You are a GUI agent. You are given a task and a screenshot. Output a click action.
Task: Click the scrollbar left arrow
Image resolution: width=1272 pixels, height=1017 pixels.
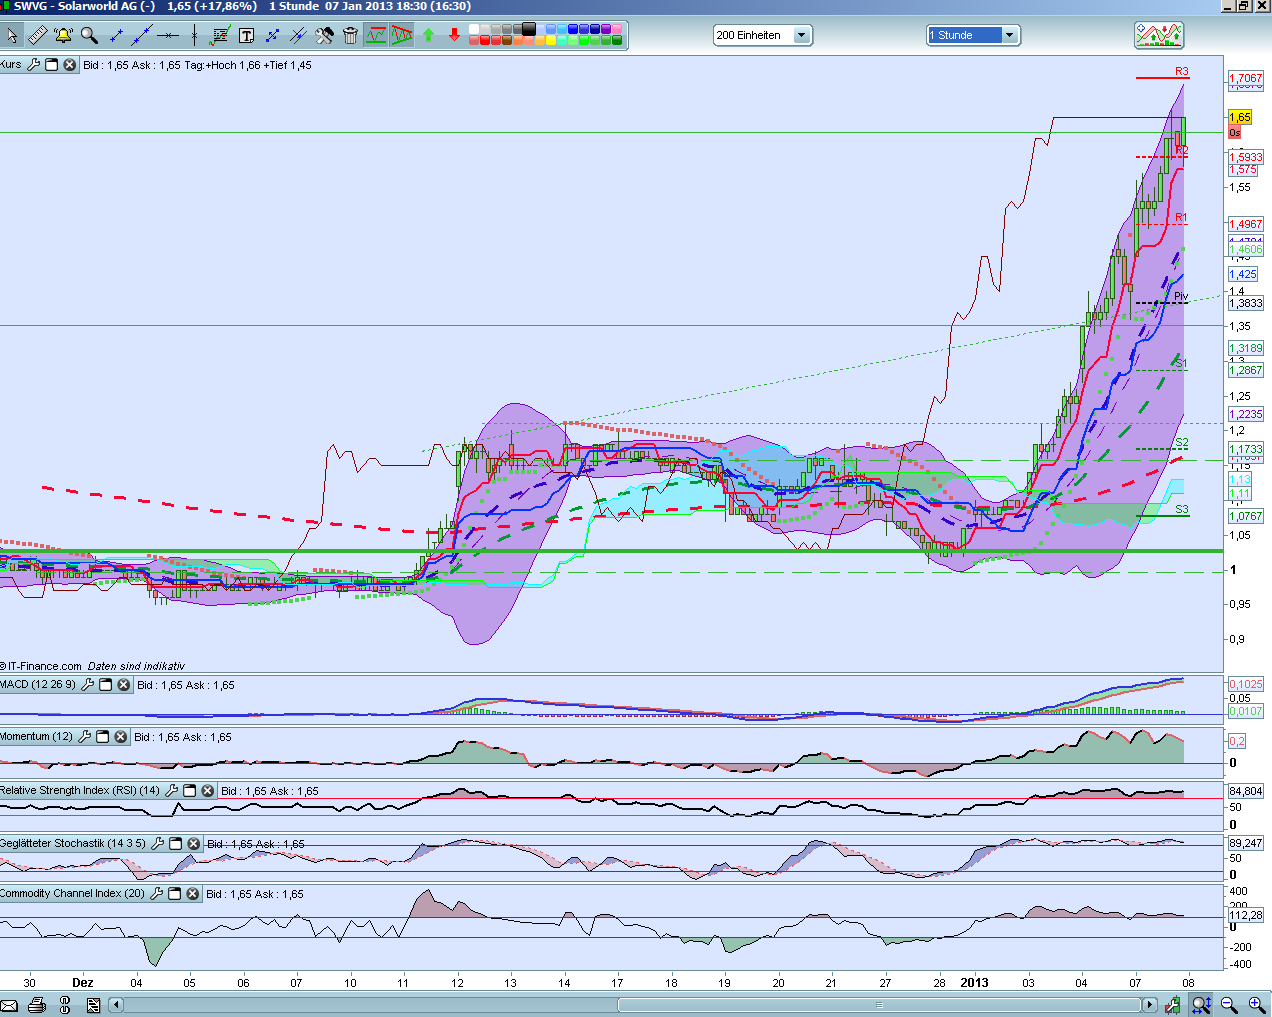(115, 1005)
